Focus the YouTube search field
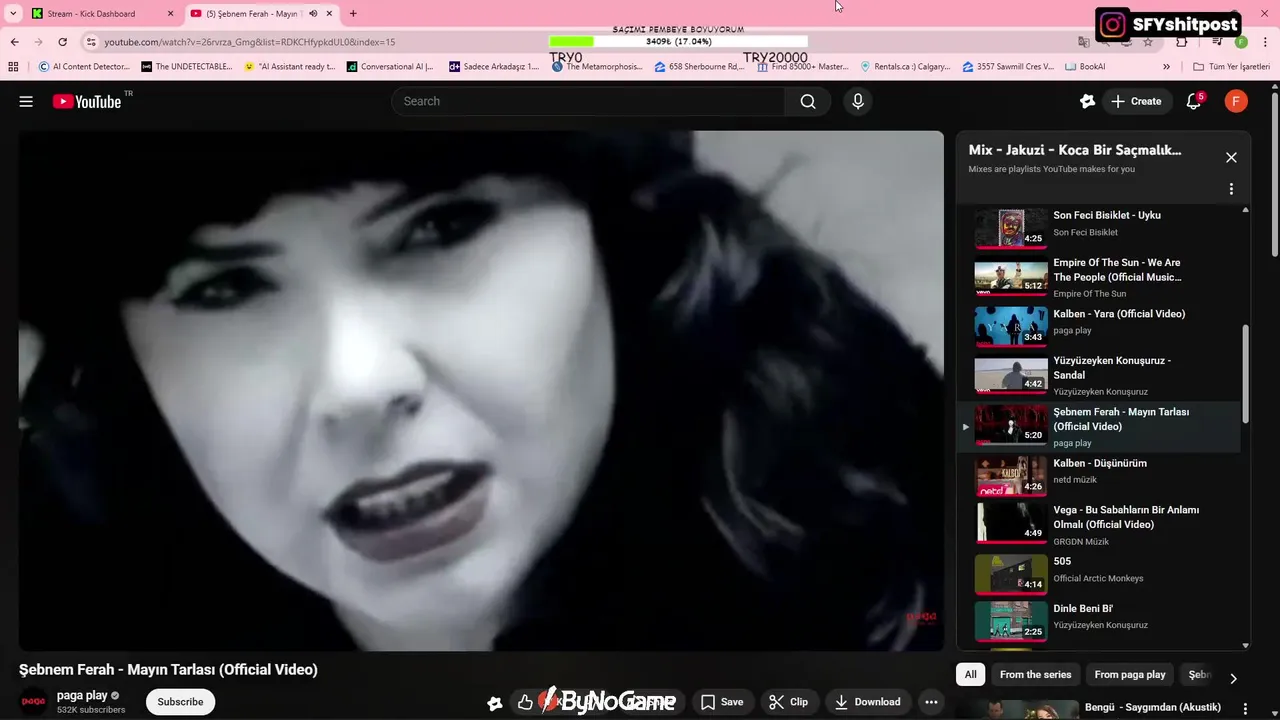 coord(588,101)
